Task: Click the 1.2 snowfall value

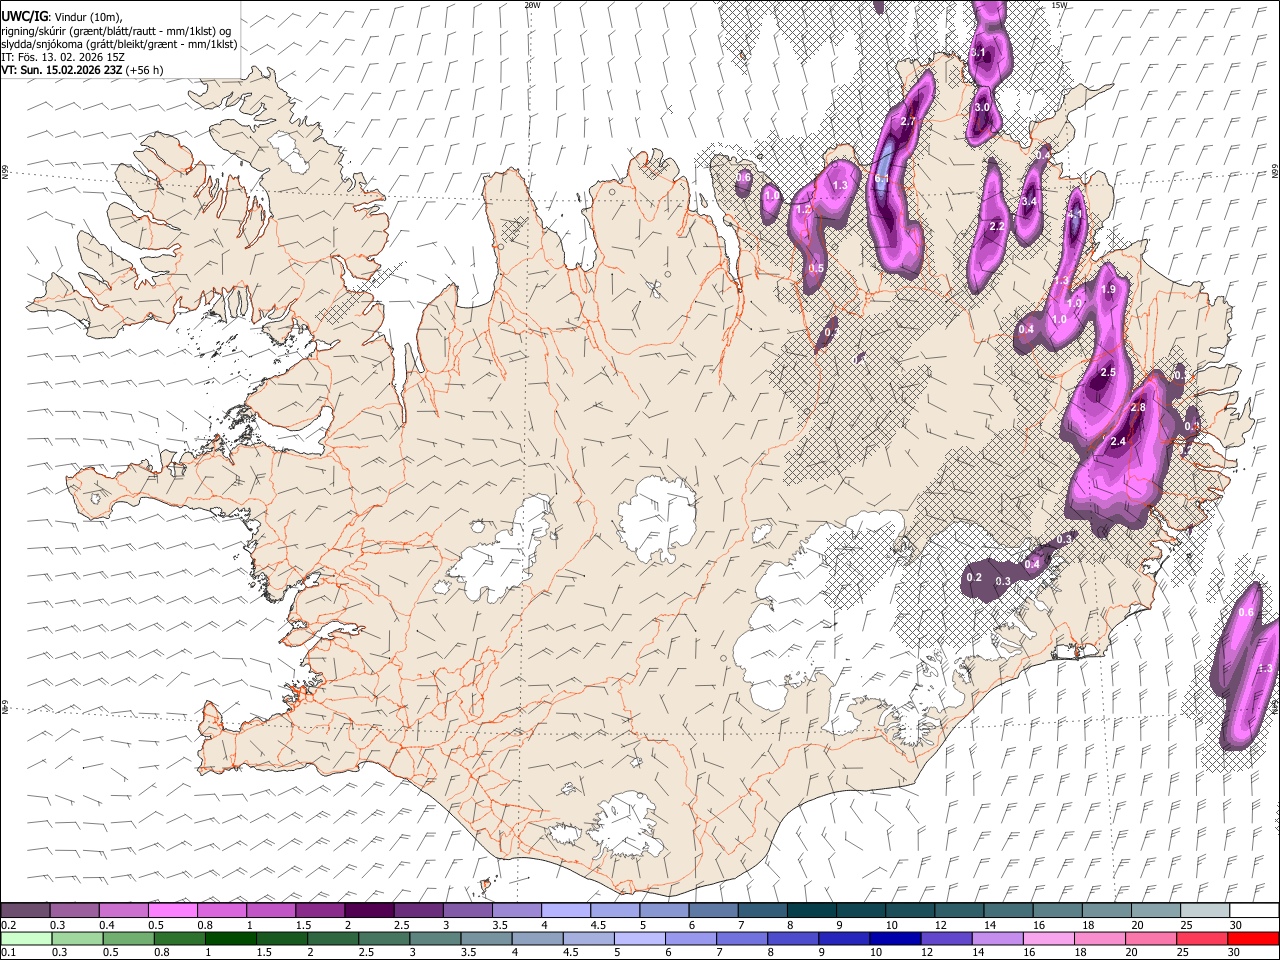Action: 804,209
